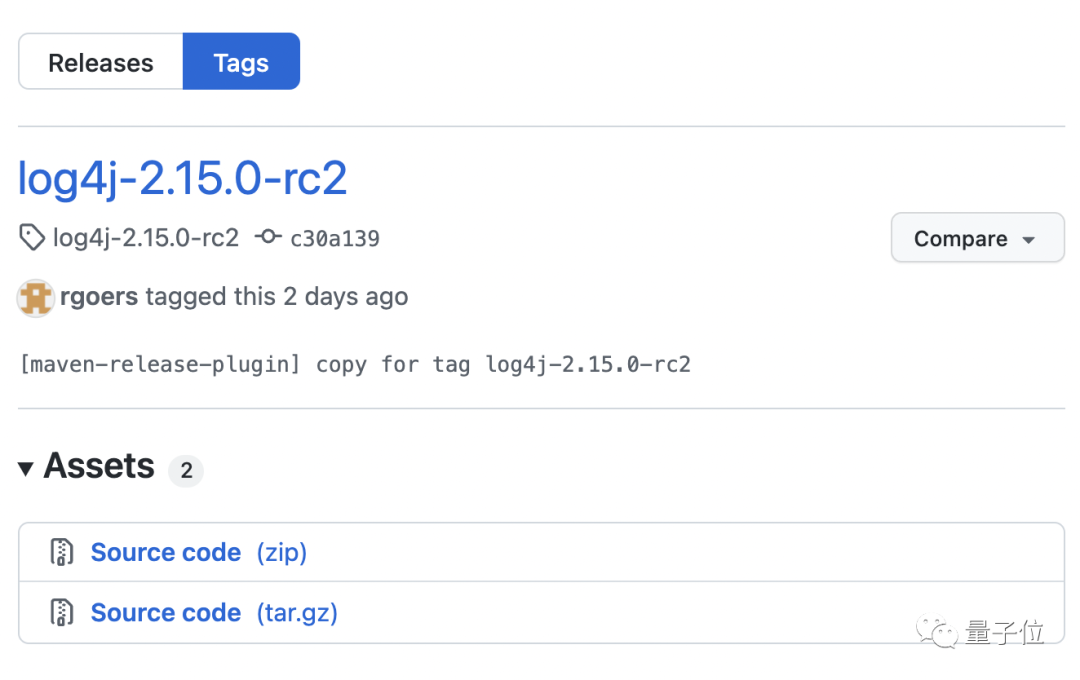Collapse the Assets section triangle

coord(27,467)
